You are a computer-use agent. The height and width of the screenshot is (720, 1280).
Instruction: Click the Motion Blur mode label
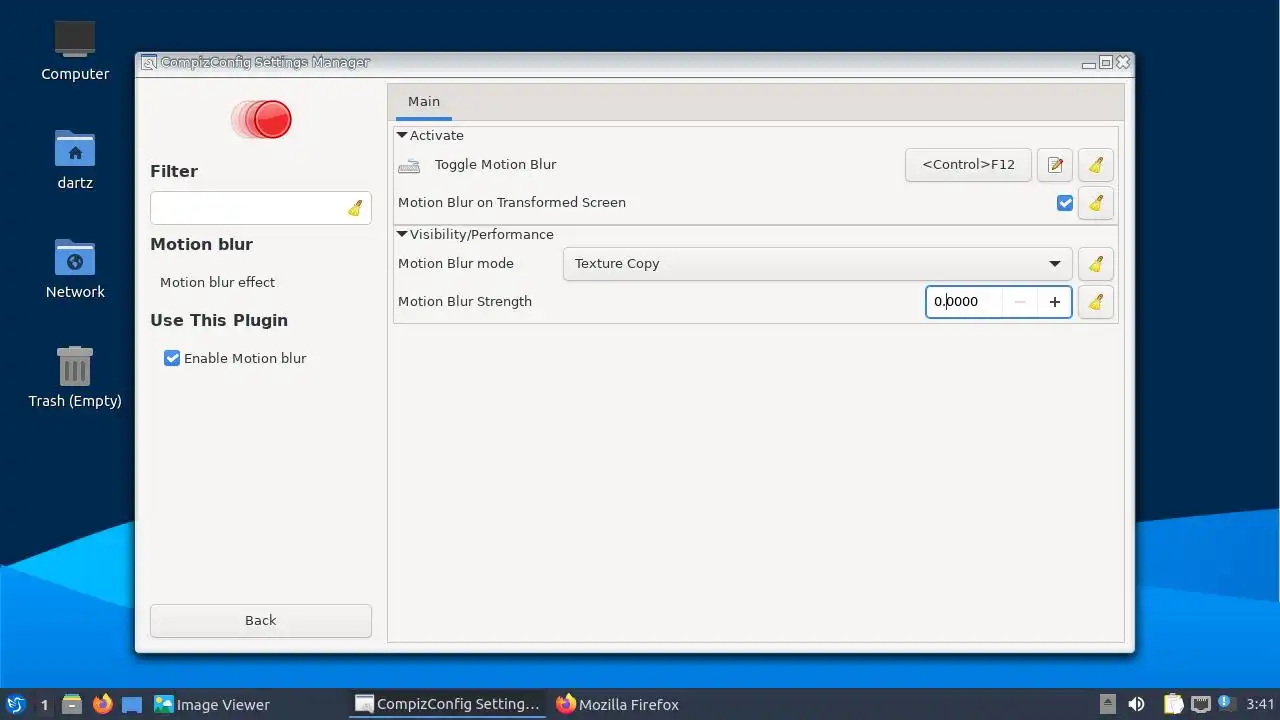456,263
